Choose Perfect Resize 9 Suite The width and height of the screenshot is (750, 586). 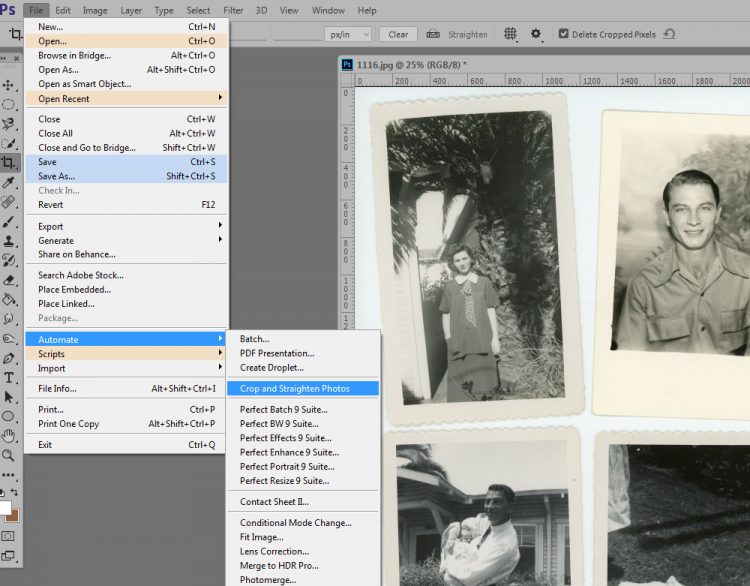[x=303, y=481]
